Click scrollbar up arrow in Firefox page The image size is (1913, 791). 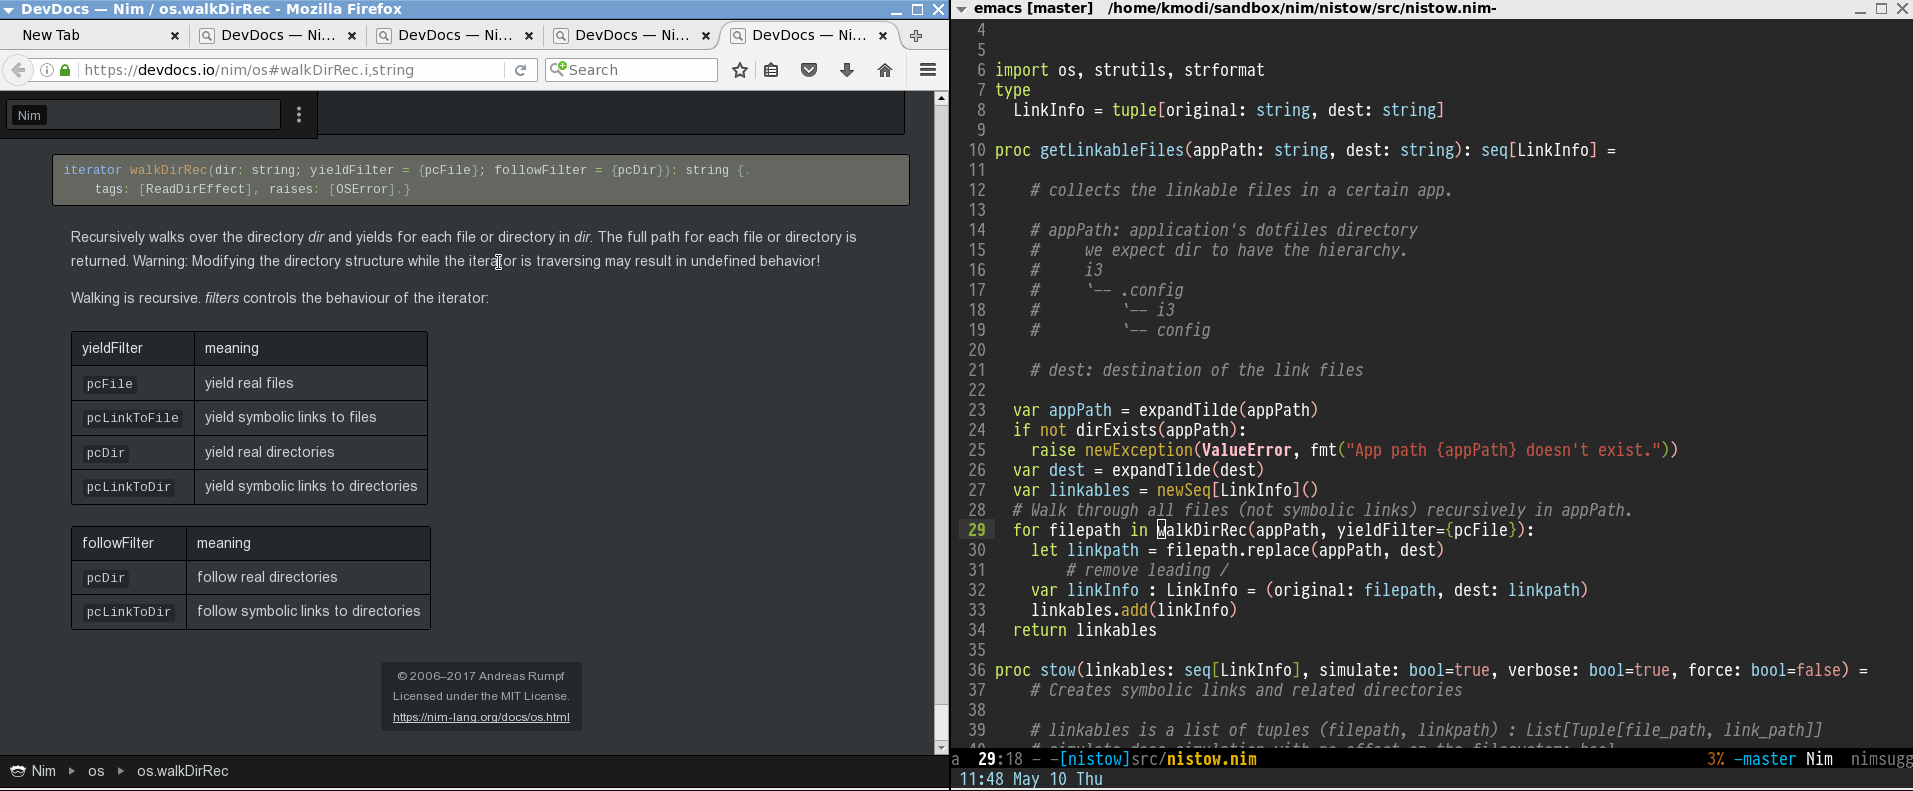pyautogui.click(x=941, y=98)
